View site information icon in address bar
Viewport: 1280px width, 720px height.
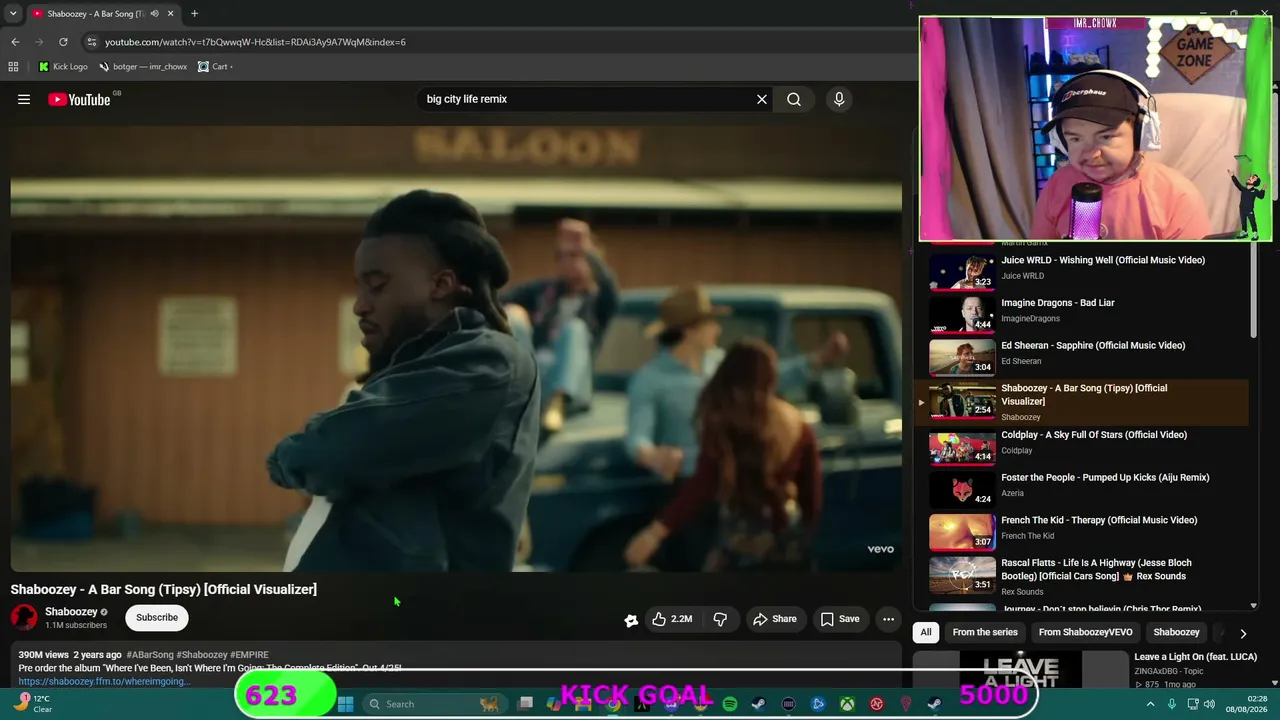tap(91, 42)
